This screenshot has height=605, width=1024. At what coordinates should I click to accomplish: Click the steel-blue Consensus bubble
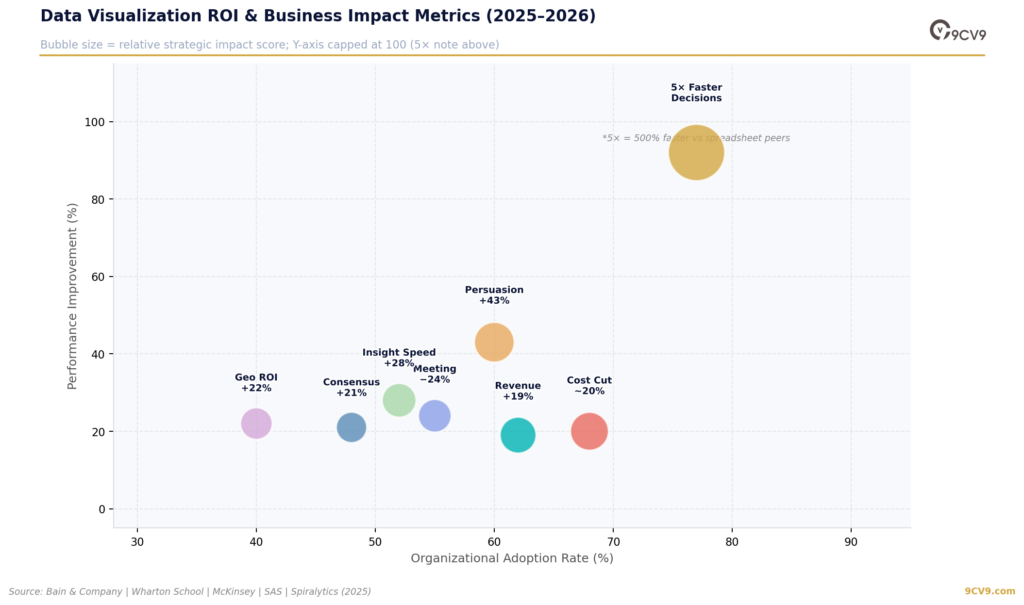(x=351, y=427)
